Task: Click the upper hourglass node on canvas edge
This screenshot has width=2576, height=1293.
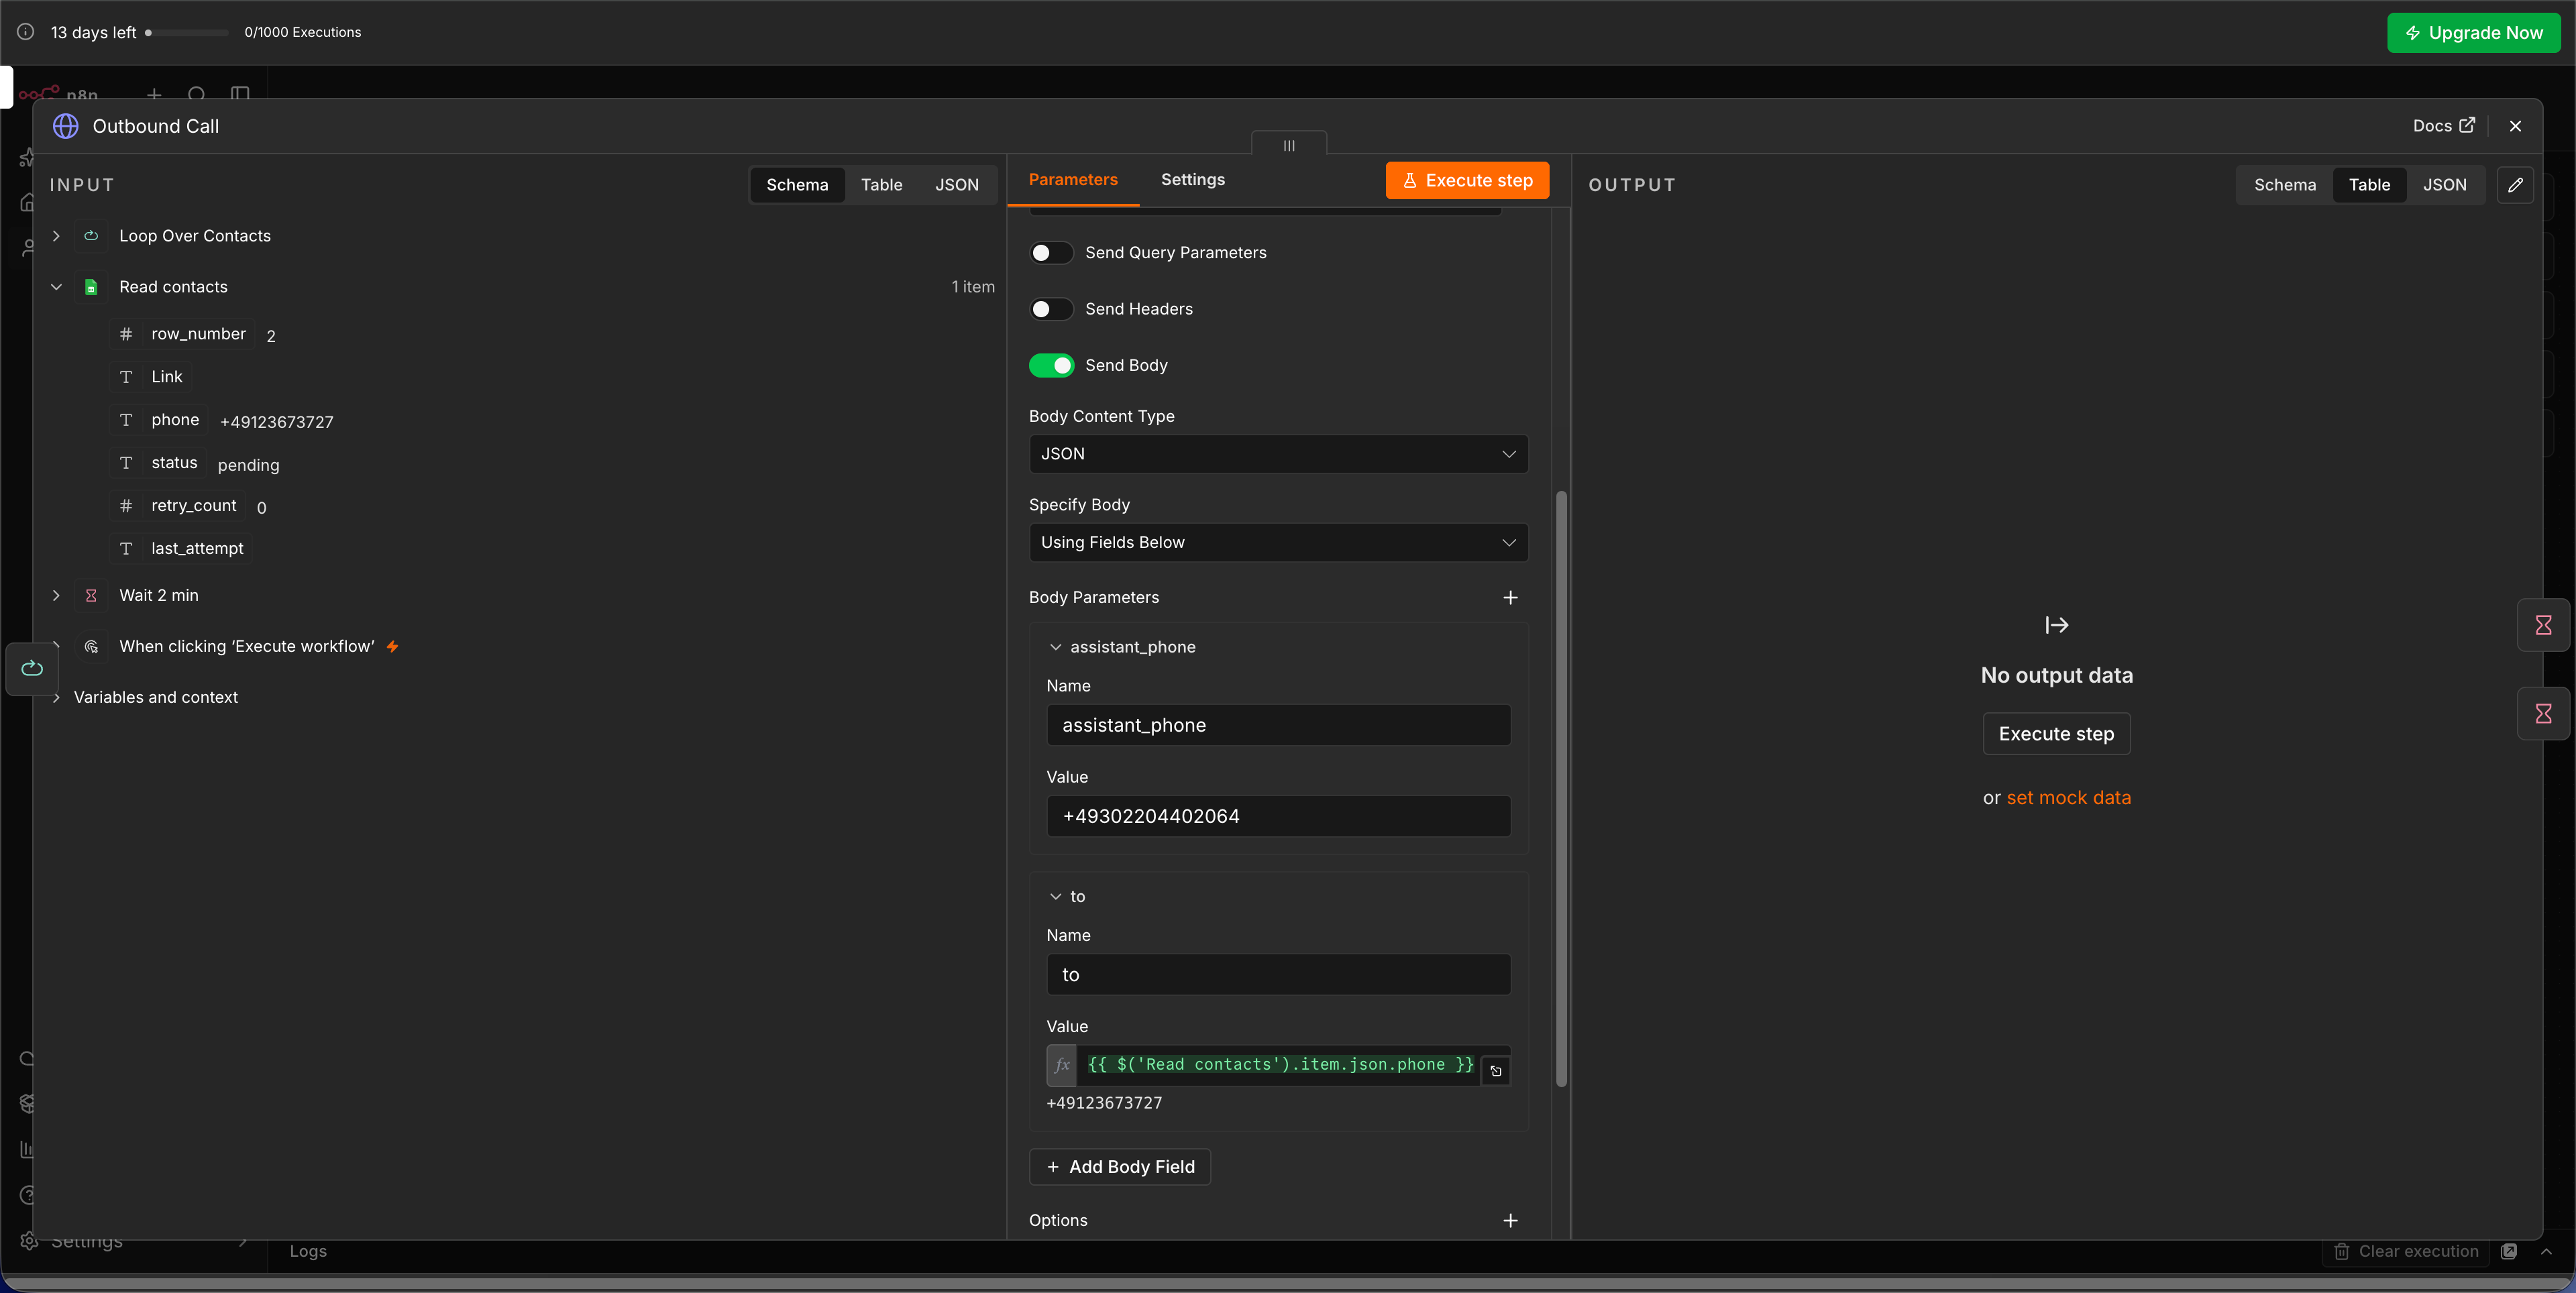Action: (x=2543, y=626)
